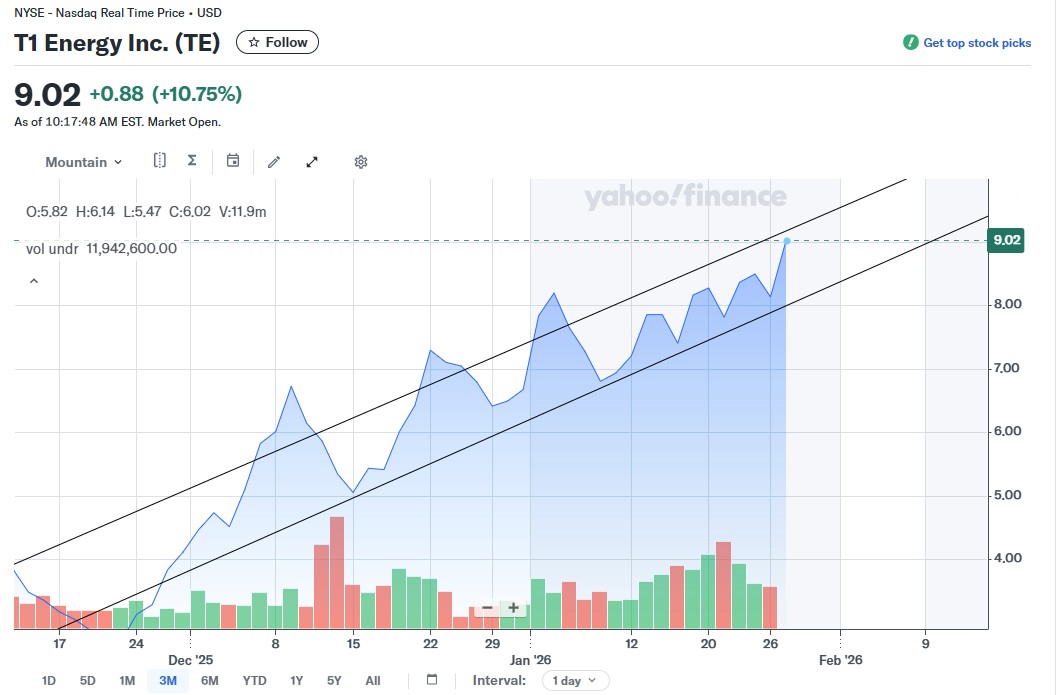Open the chart comparison tool icon
Image resolution: width=1057 pixels, height=695 pixels.
160,161
